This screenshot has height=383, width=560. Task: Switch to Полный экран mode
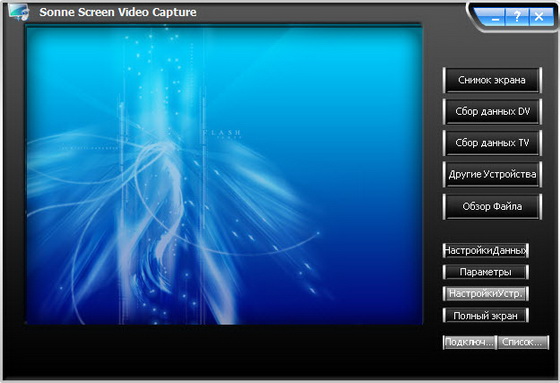click(486, 315)
